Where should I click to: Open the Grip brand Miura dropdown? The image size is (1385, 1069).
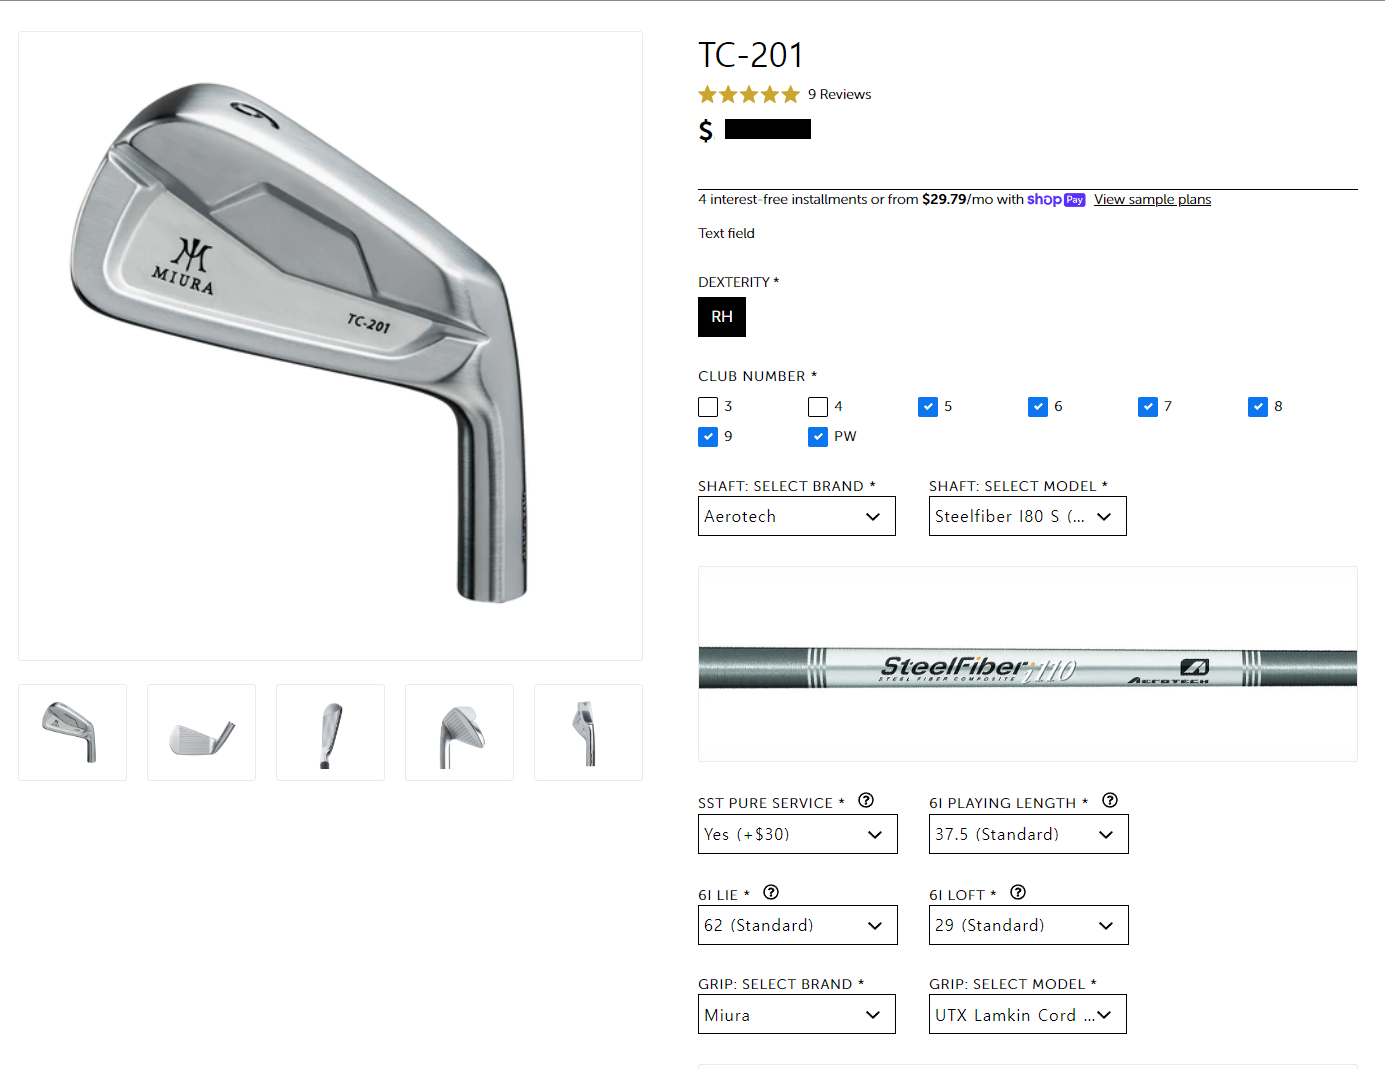click(x=797, y=1014)
